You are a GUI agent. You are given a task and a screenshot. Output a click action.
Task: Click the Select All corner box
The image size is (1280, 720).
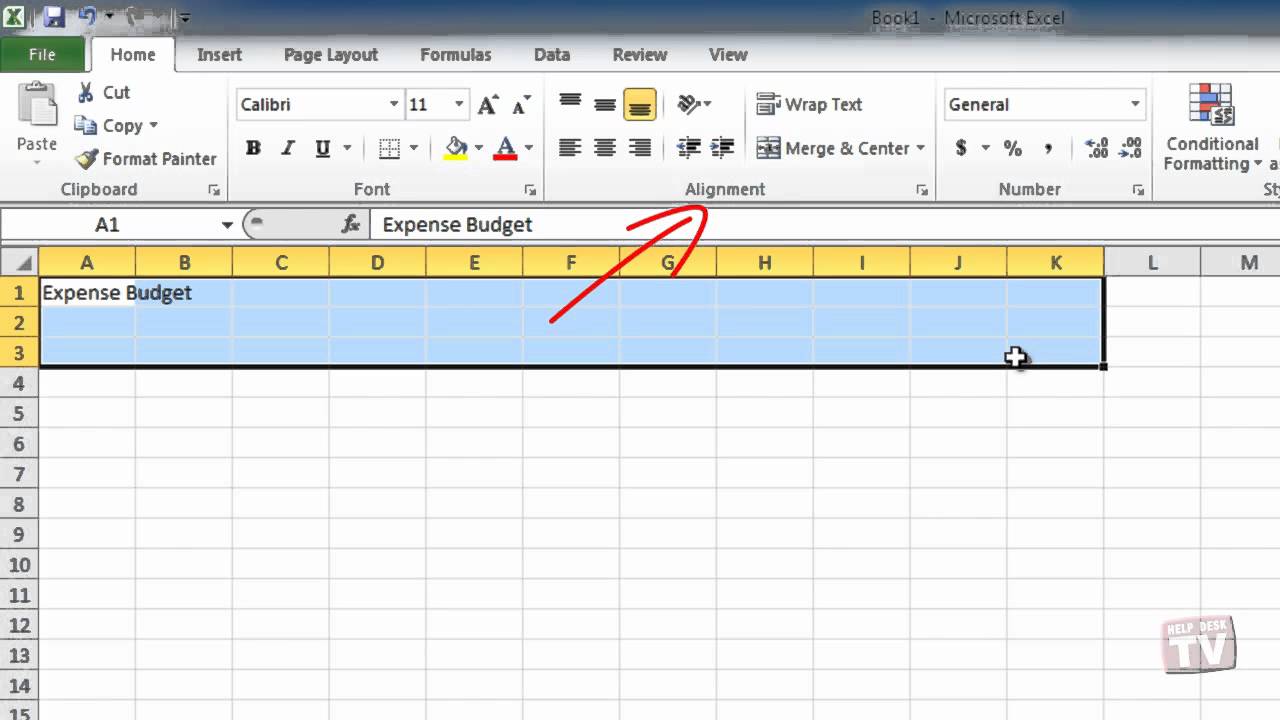[x=19, y=262]
